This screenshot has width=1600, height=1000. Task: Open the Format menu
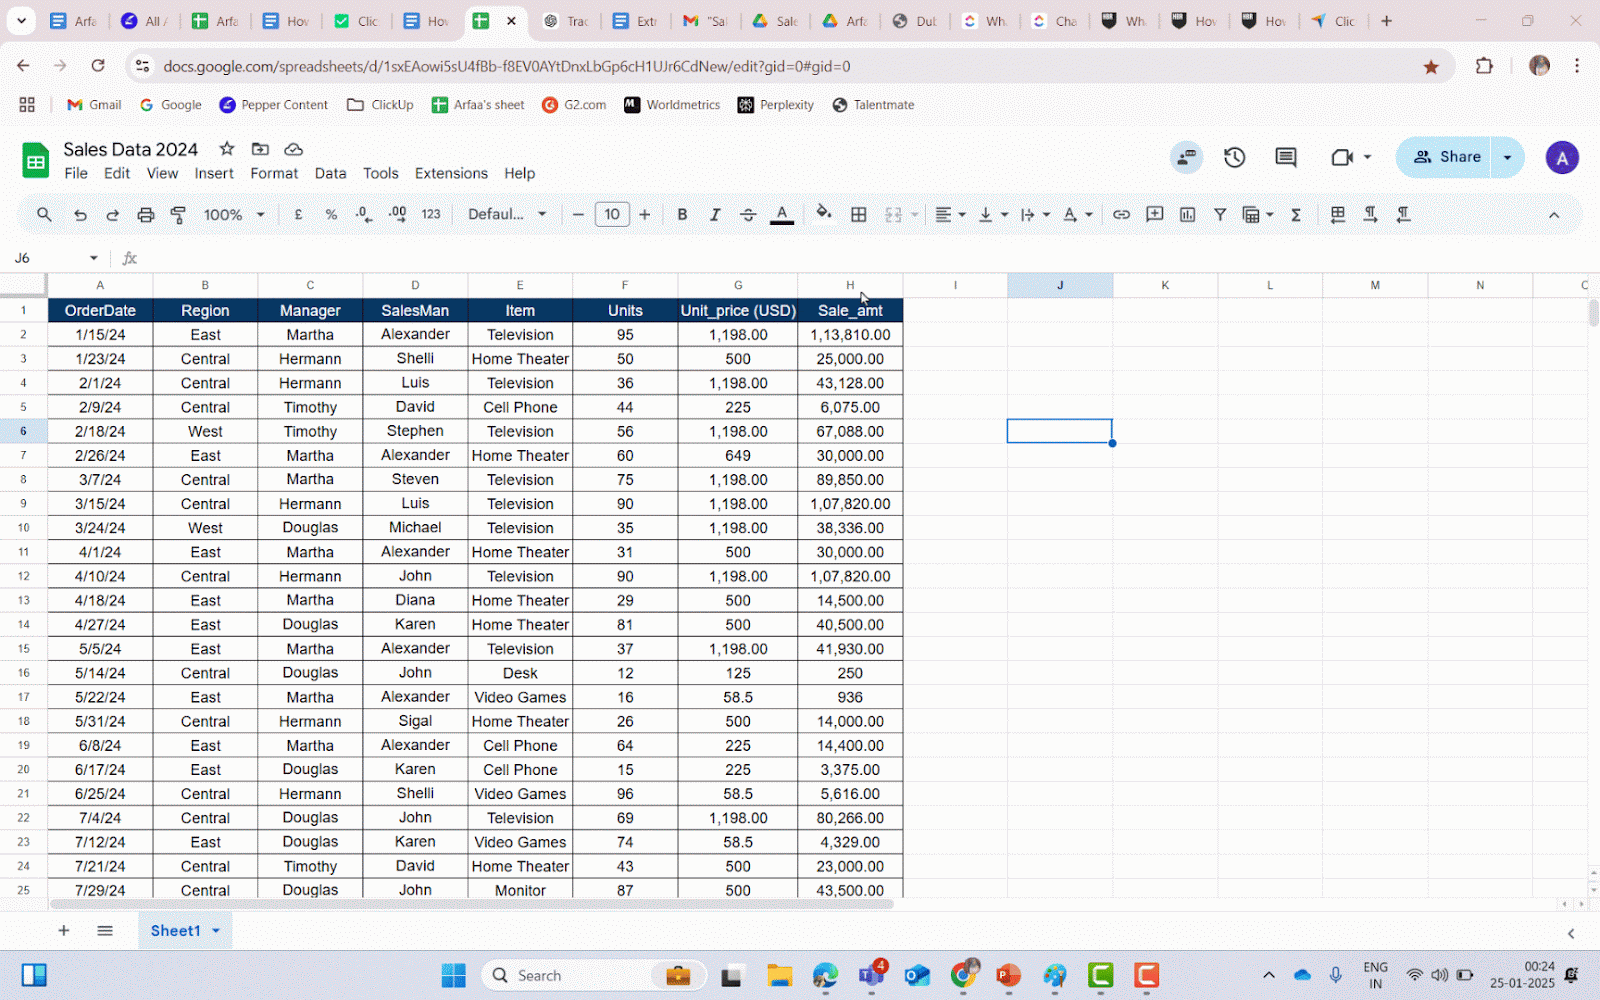(x=274, y=173)
